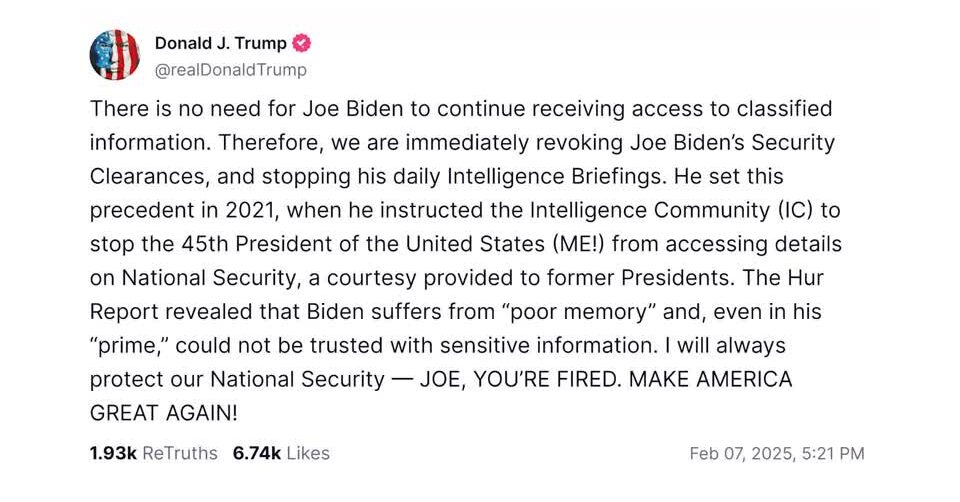Click the 1.93k ReTruths count number

(113, 453)
